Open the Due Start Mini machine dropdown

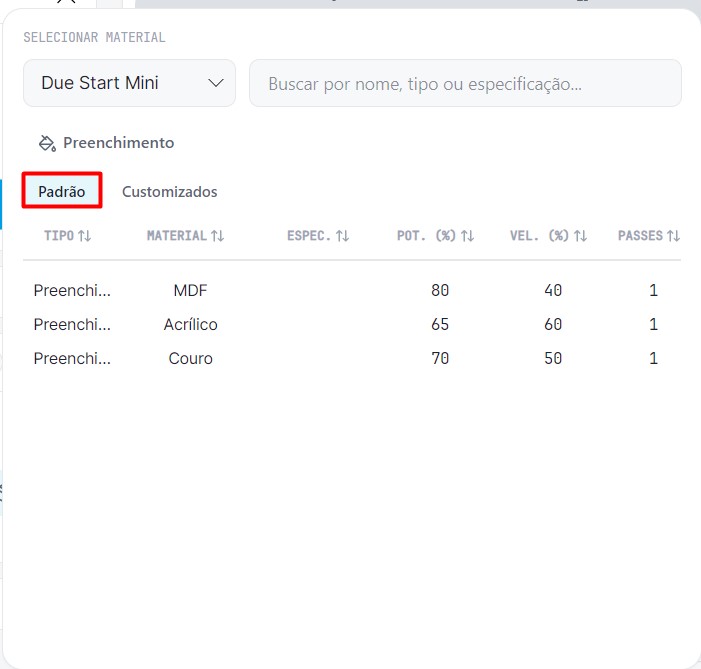[x=129, y=83]
